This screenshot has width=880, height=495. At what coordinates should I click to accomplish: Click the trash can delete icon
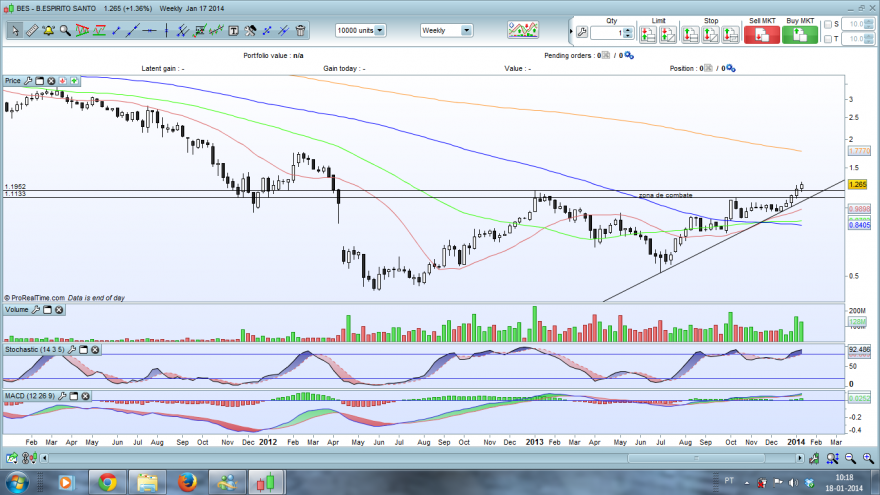coord(301,31)
